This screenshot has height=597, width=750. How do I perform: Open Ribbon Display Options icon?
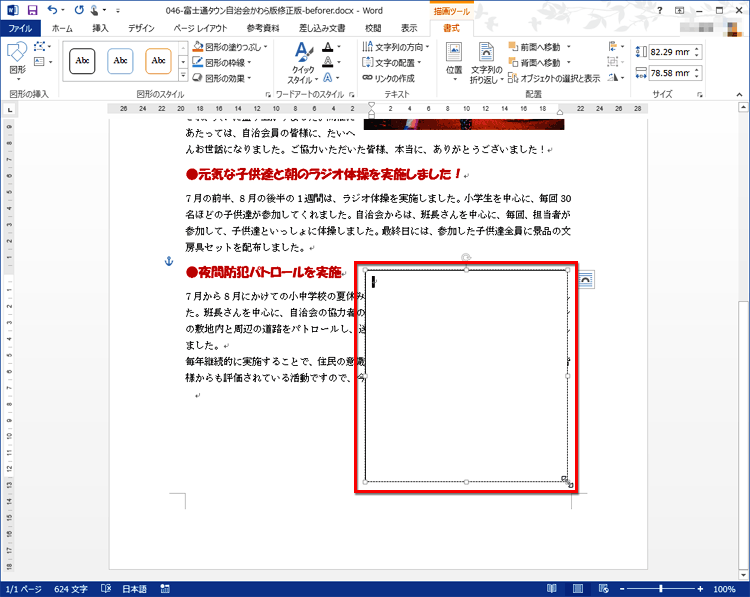680,10
